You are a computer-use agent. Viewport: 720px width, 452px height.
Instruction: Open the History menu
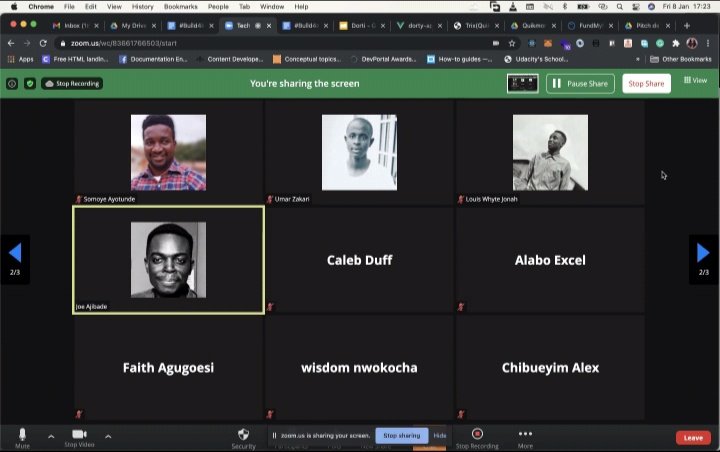(x=142, y=6)
